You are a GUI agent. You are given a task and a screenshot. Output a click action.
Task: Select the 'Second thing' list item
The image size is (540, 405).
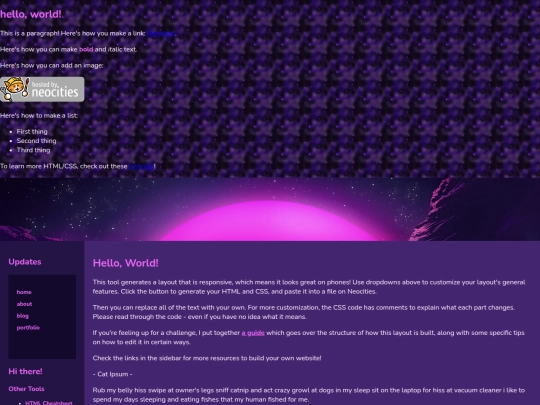coord(37,141)
